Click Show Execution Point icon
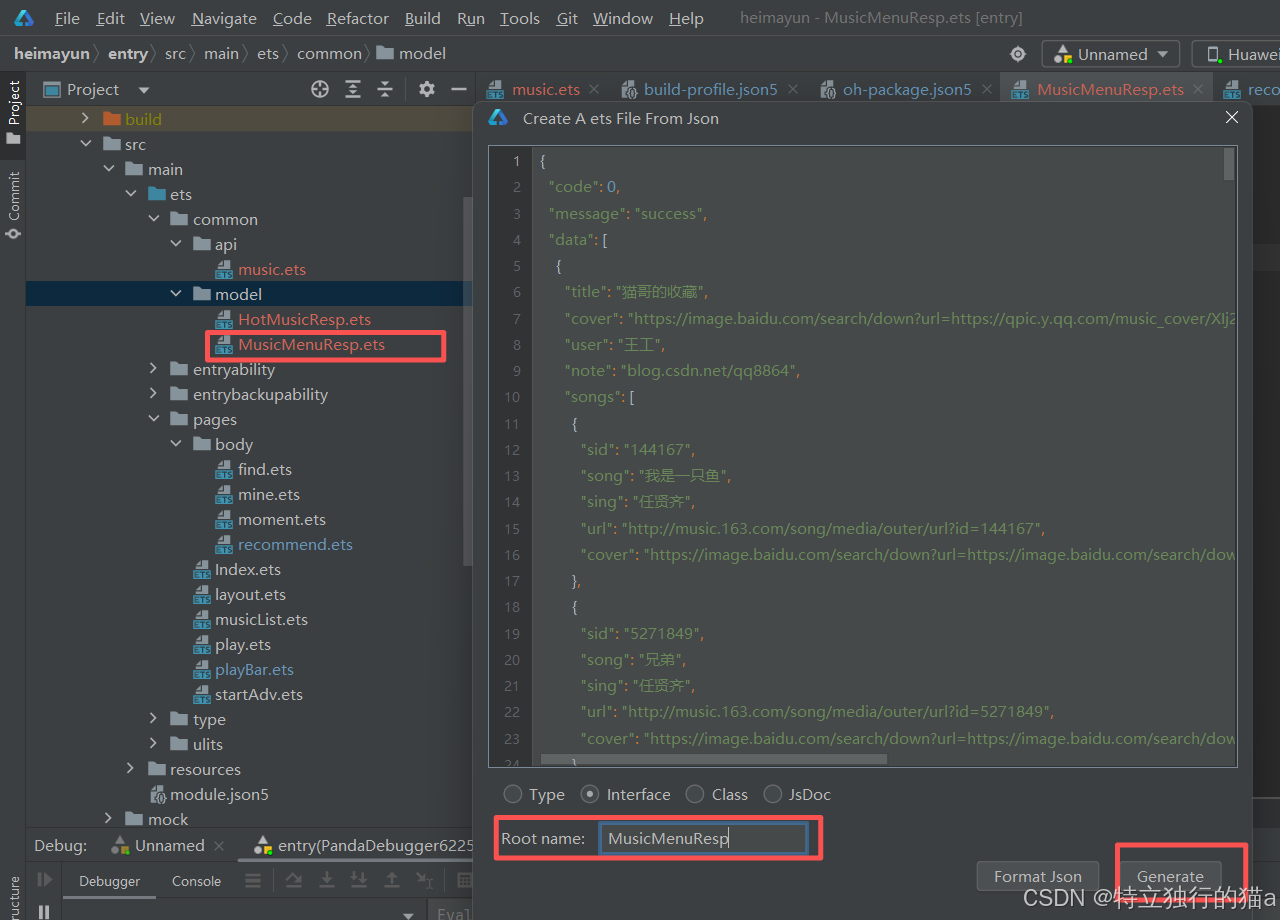The image size is (1280, 920). 253,880
